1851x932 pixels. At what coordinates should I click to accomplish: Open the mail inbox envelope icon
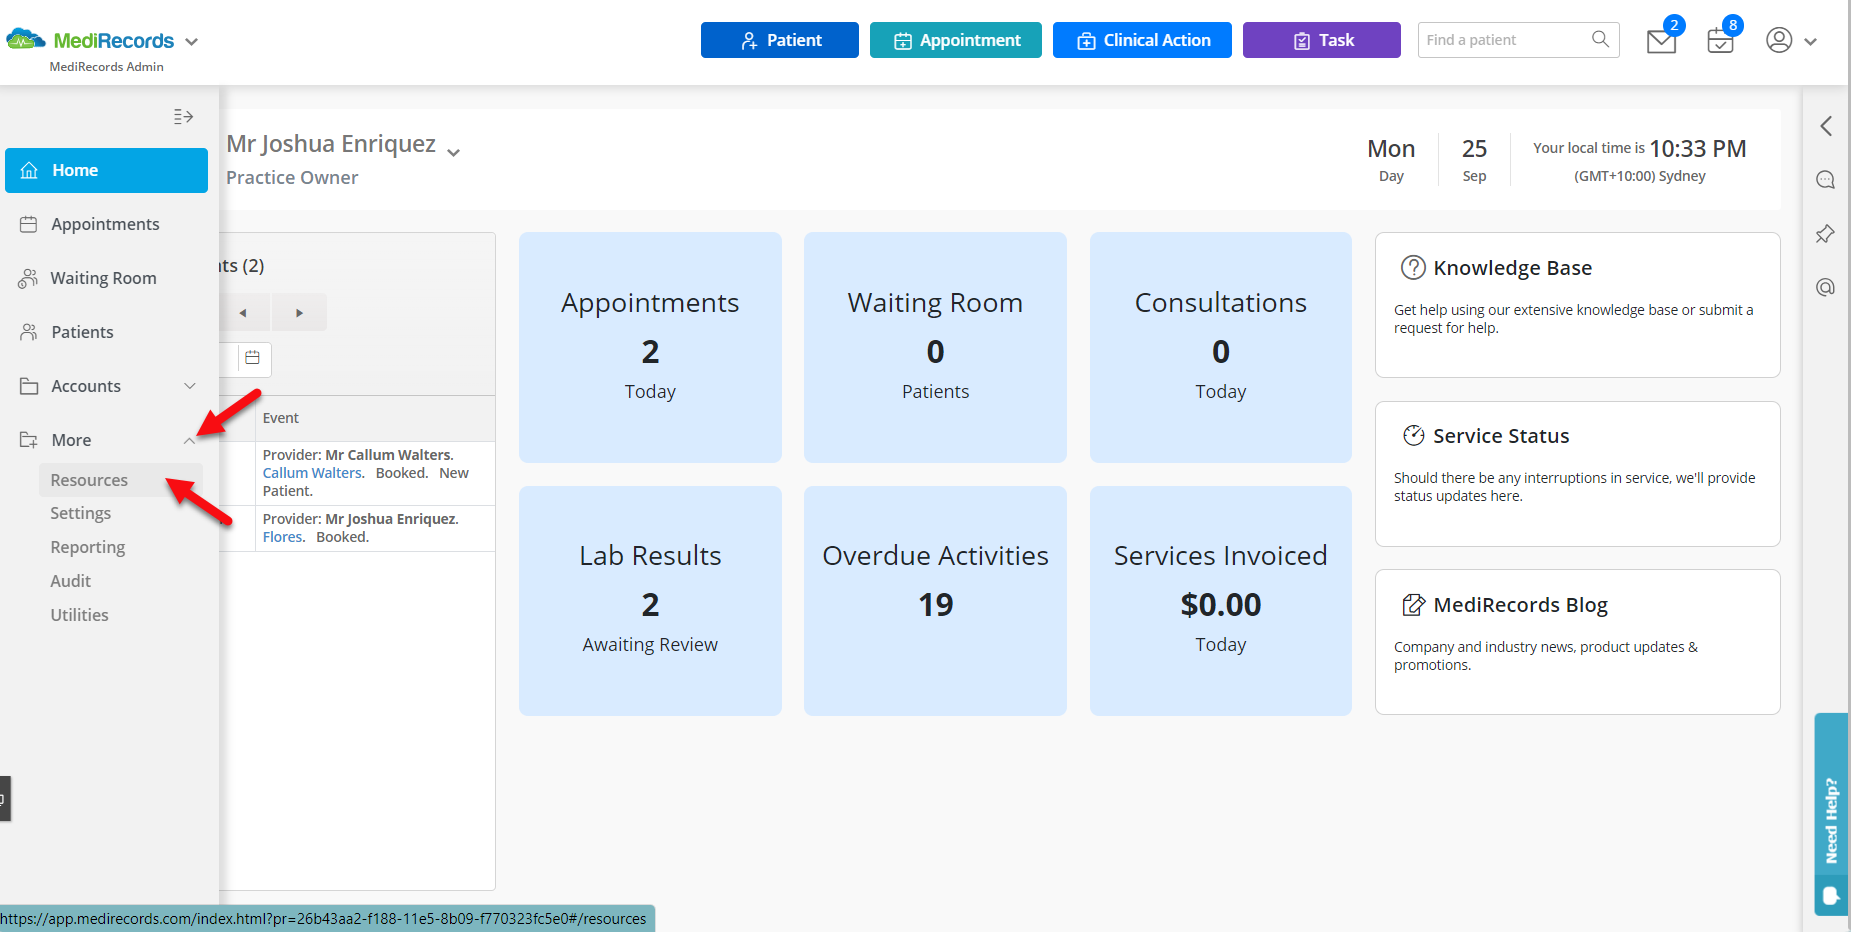click(x=1662, y=41)
